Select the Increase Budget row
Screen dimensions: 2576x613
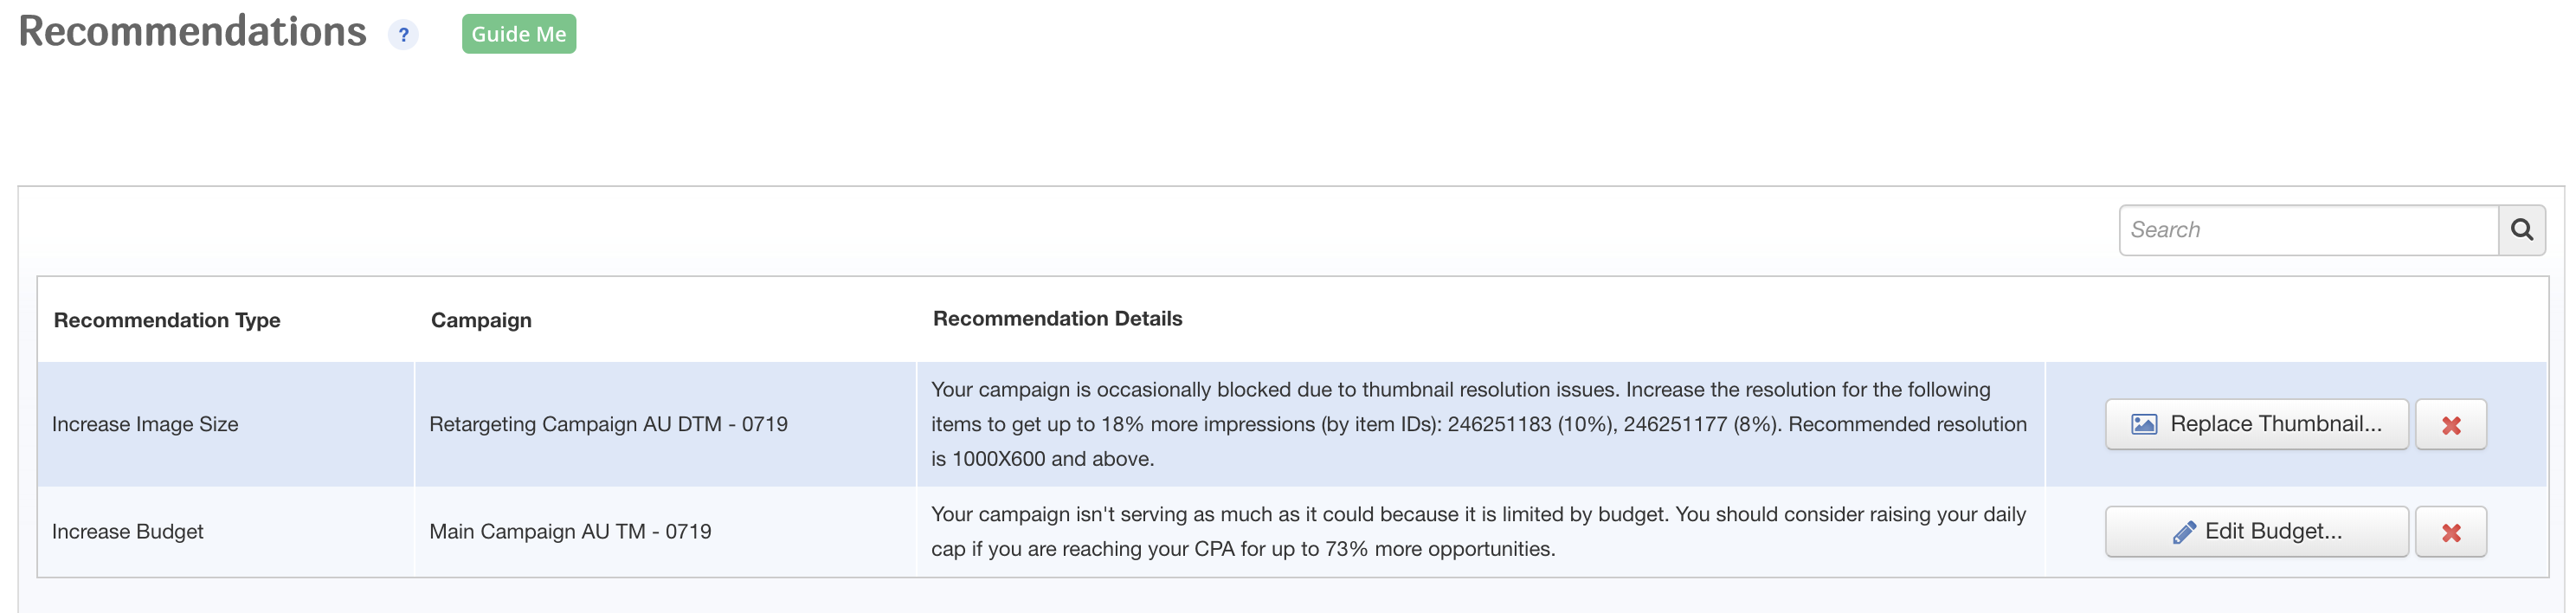click(1292, 531)
